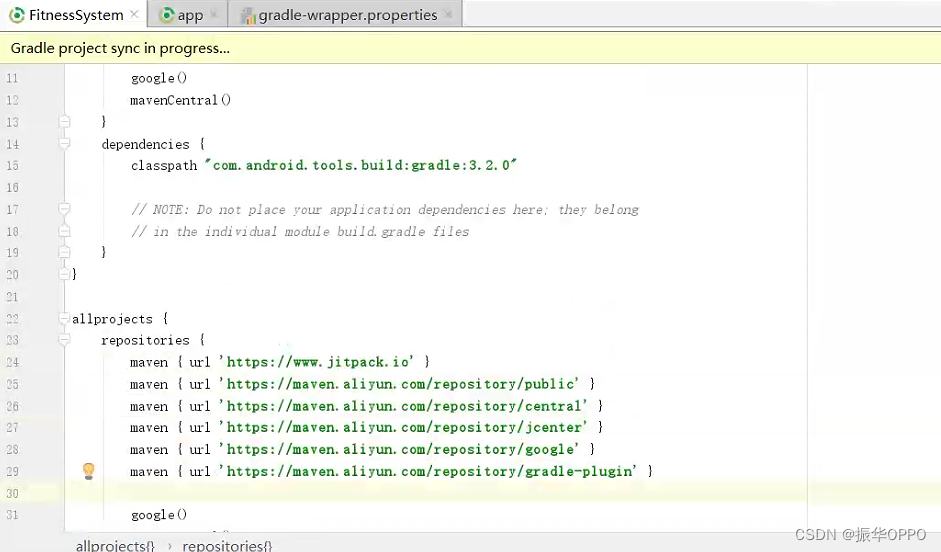The height and width of the screenshot is (552, 941).
Task: Click the lightbulb quick-fix icon on line 29
Action: pyautogui.click(x=88, y=471)
